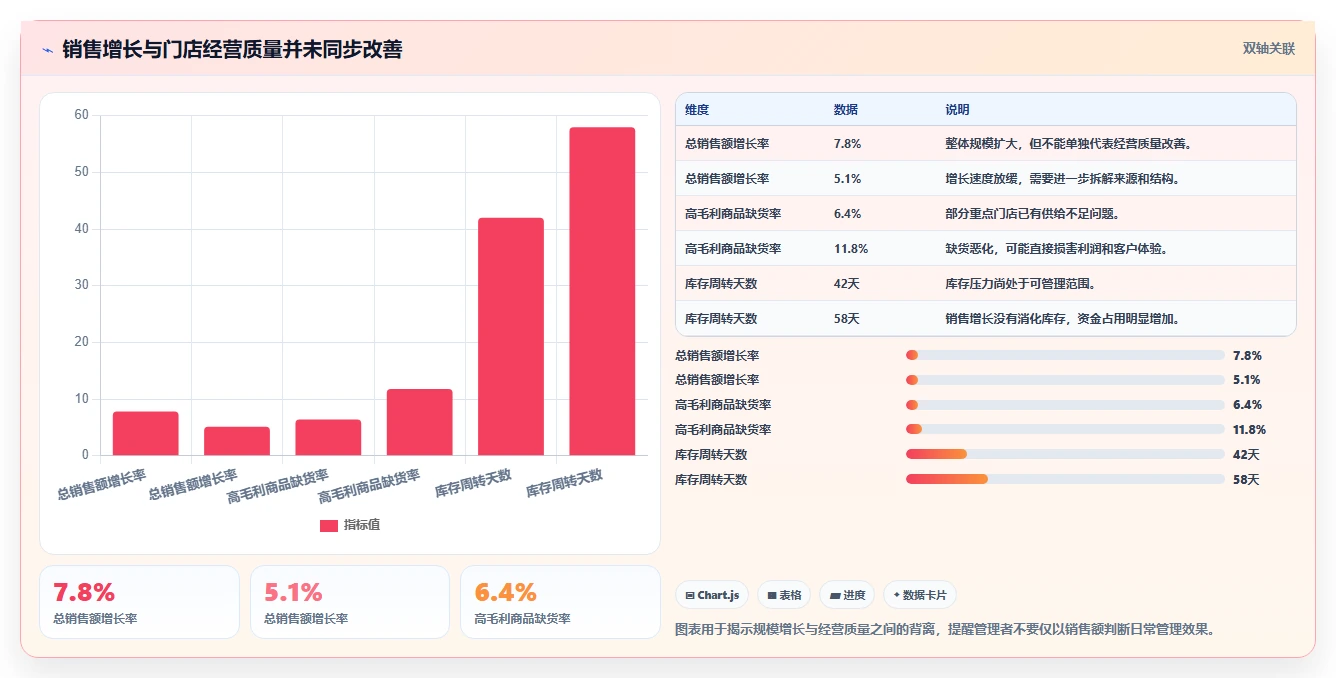Click the 6.4% progress bar track
Image resolution: width=1336 pixels, height=678 pixels.
(1065, 405)
